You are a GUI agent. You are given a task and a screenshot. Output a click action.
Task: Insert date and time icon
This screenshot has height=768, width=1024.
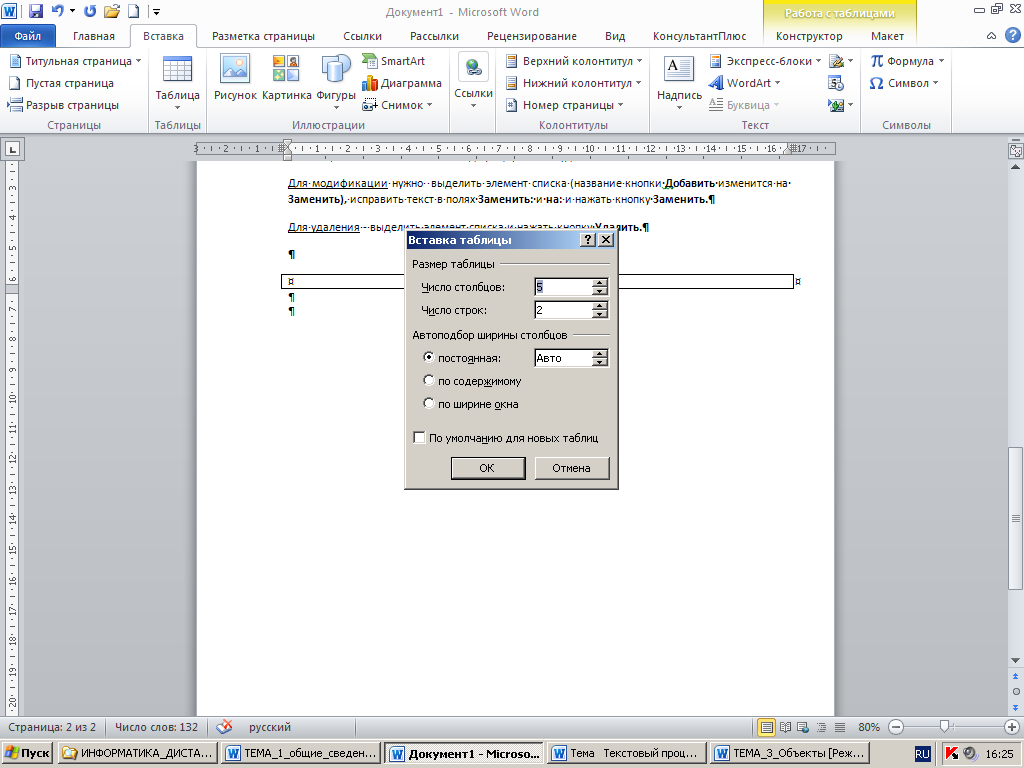point(836,83)
